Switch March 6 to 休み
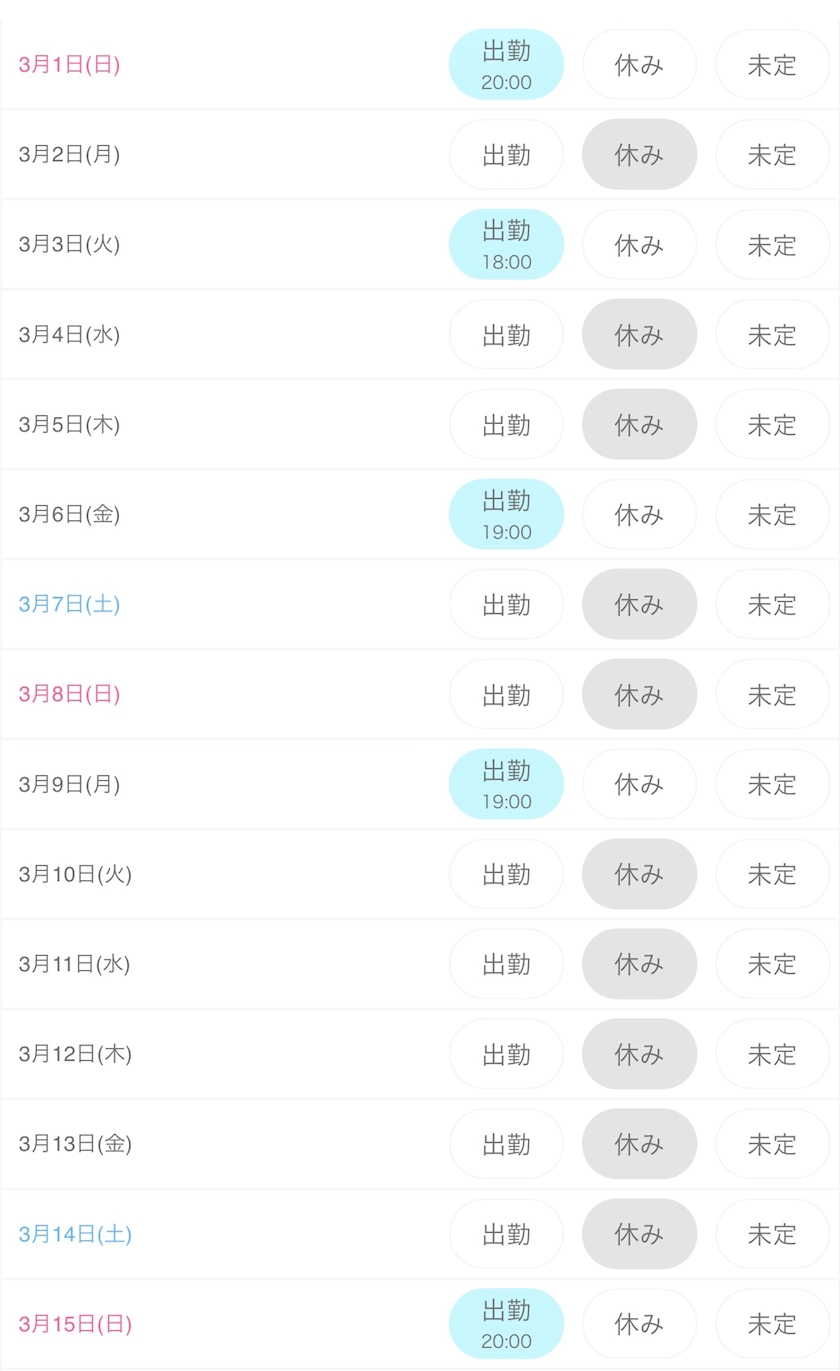 tap(639, 515)
